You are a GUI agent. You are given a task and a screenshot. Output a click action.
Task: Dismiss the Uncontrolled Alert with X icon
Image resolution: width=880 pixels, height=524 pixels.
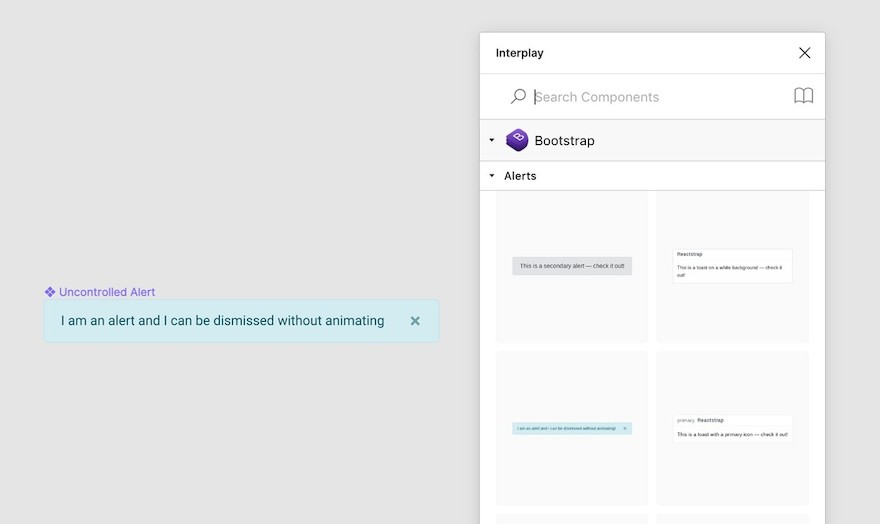pyautogui.click(x=415, y=321)
